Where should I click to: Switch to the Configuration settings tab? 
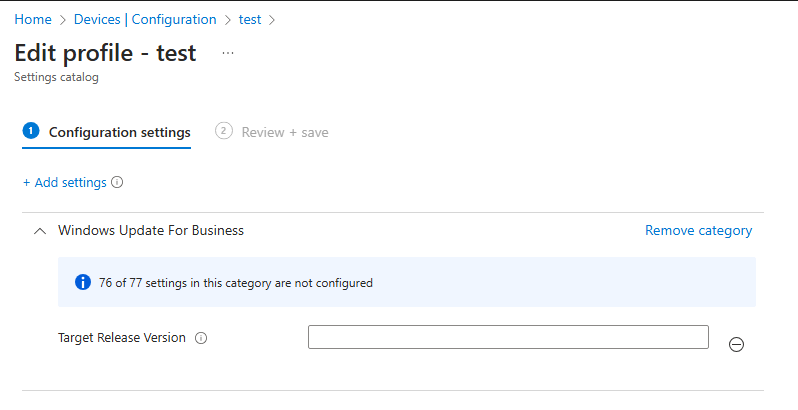click(x=119, y=132)
